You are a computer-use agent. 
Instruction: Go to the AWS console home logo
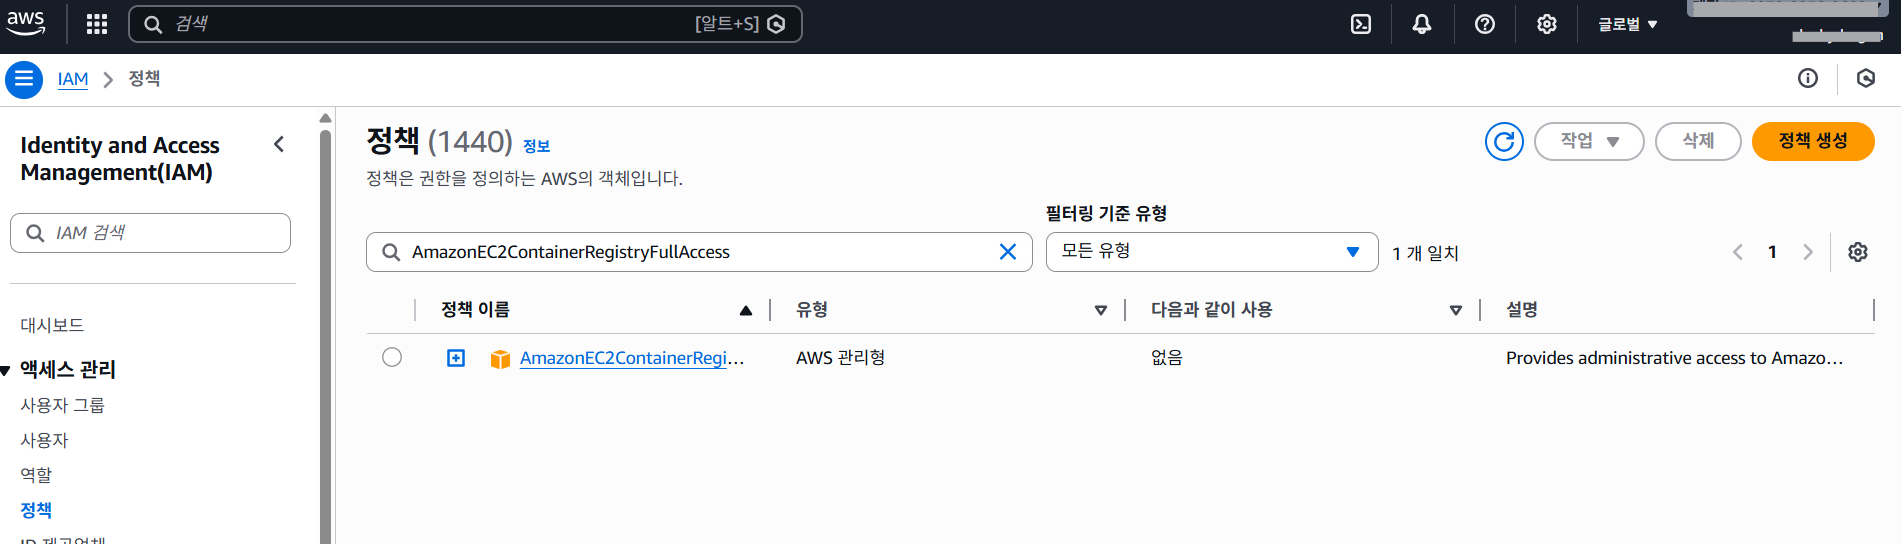pos(26,23)
